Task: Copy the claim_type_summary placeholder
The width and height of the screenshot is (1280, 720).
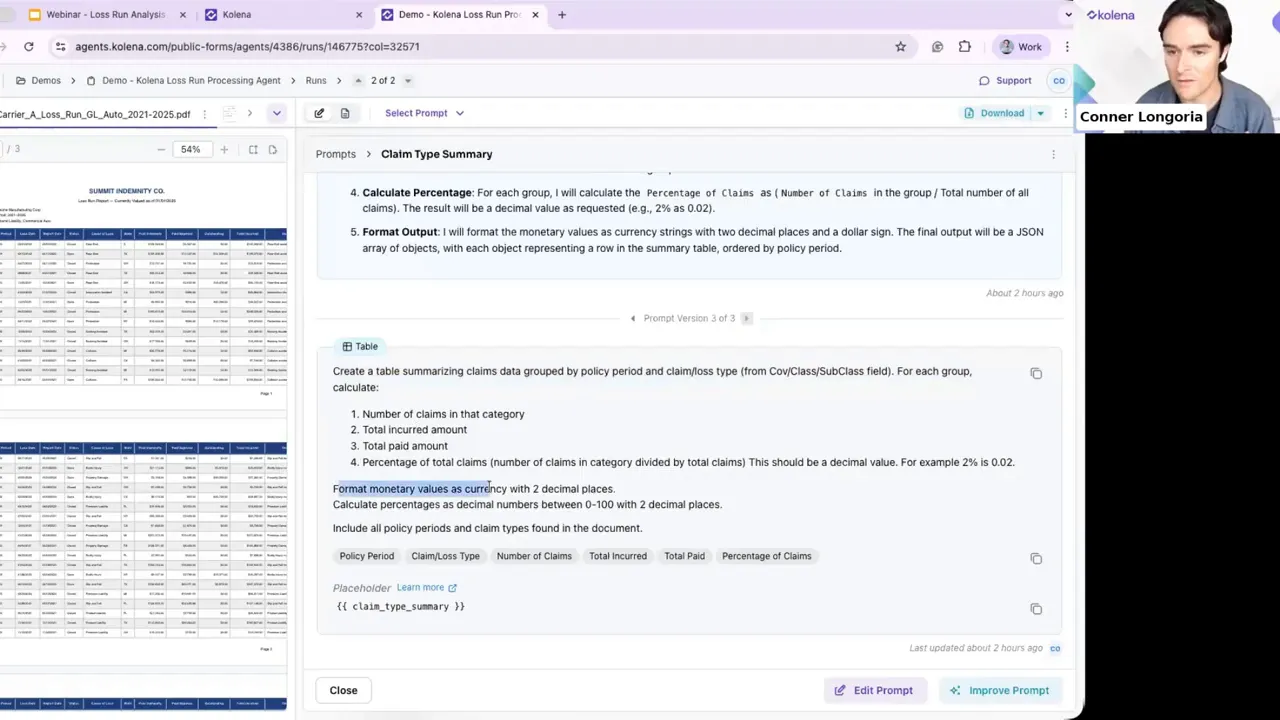Action: click(x=1036, y=609)
